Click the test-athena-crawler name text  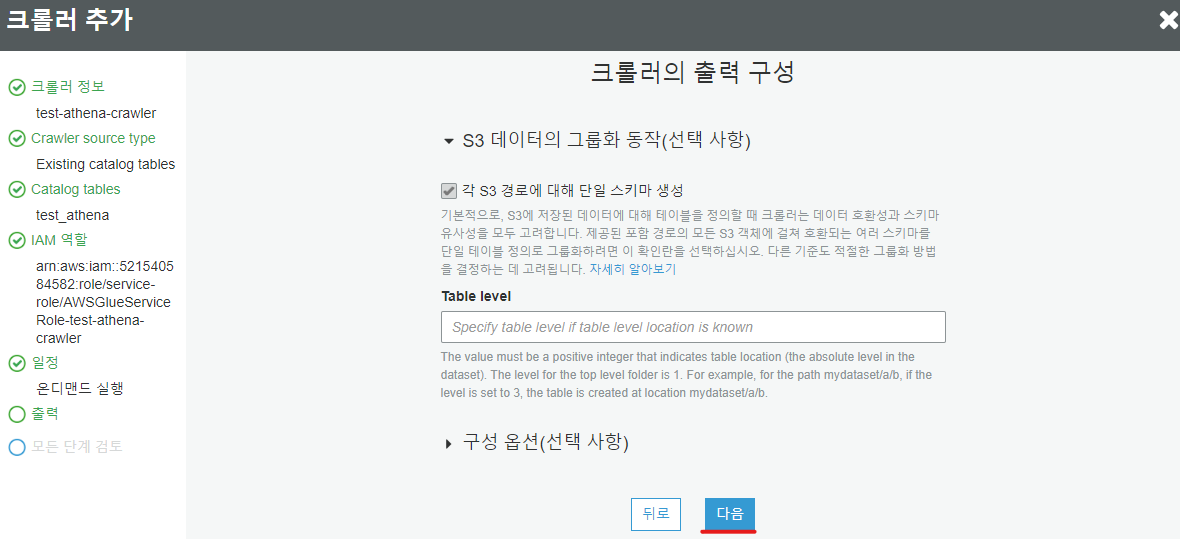[96, 114]
